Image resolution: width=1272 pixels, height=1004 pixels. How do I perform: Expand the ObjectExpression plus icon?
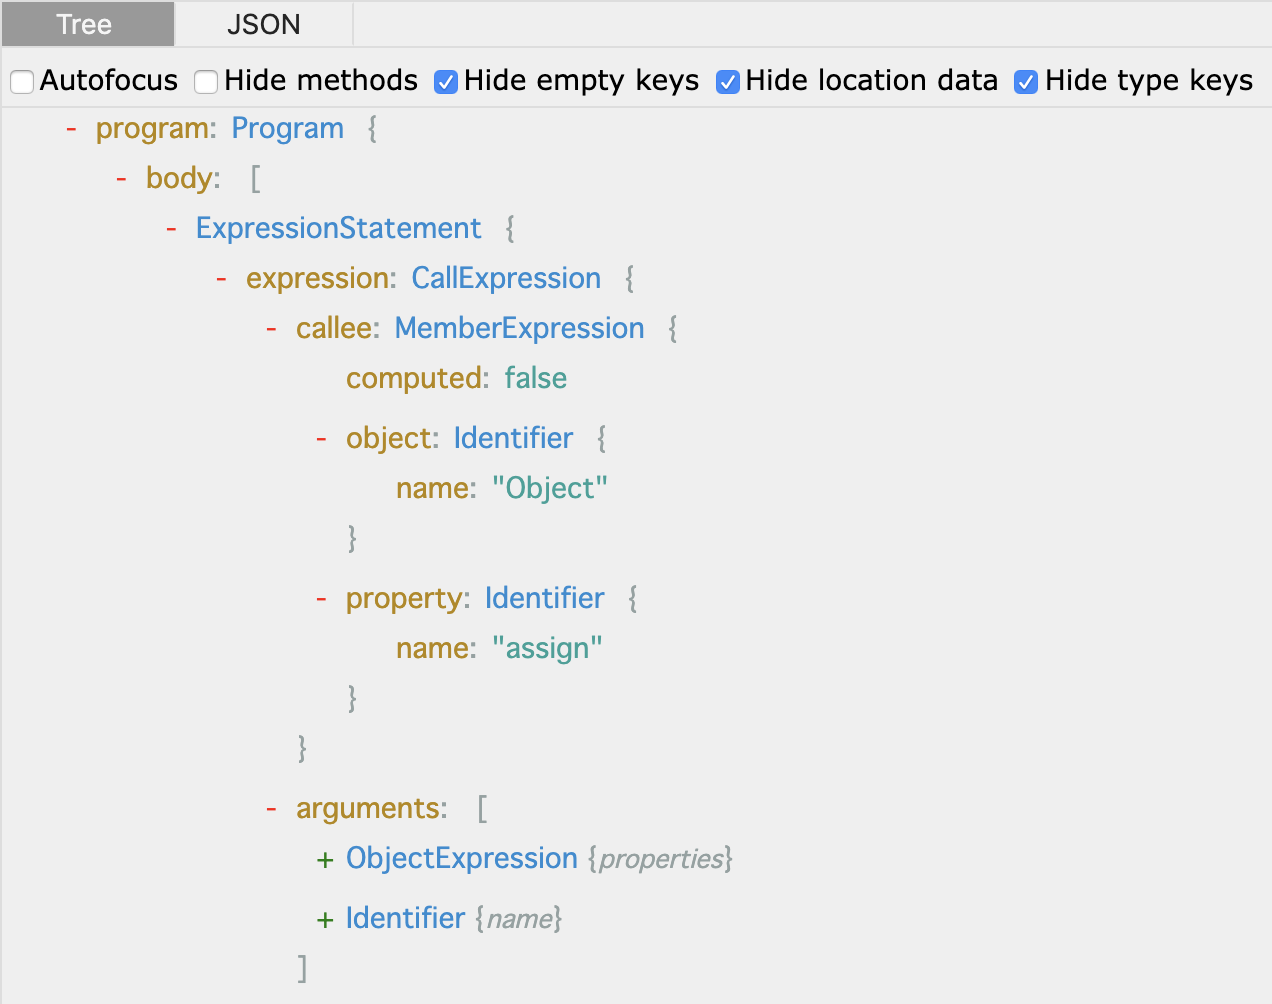point(324,860)
